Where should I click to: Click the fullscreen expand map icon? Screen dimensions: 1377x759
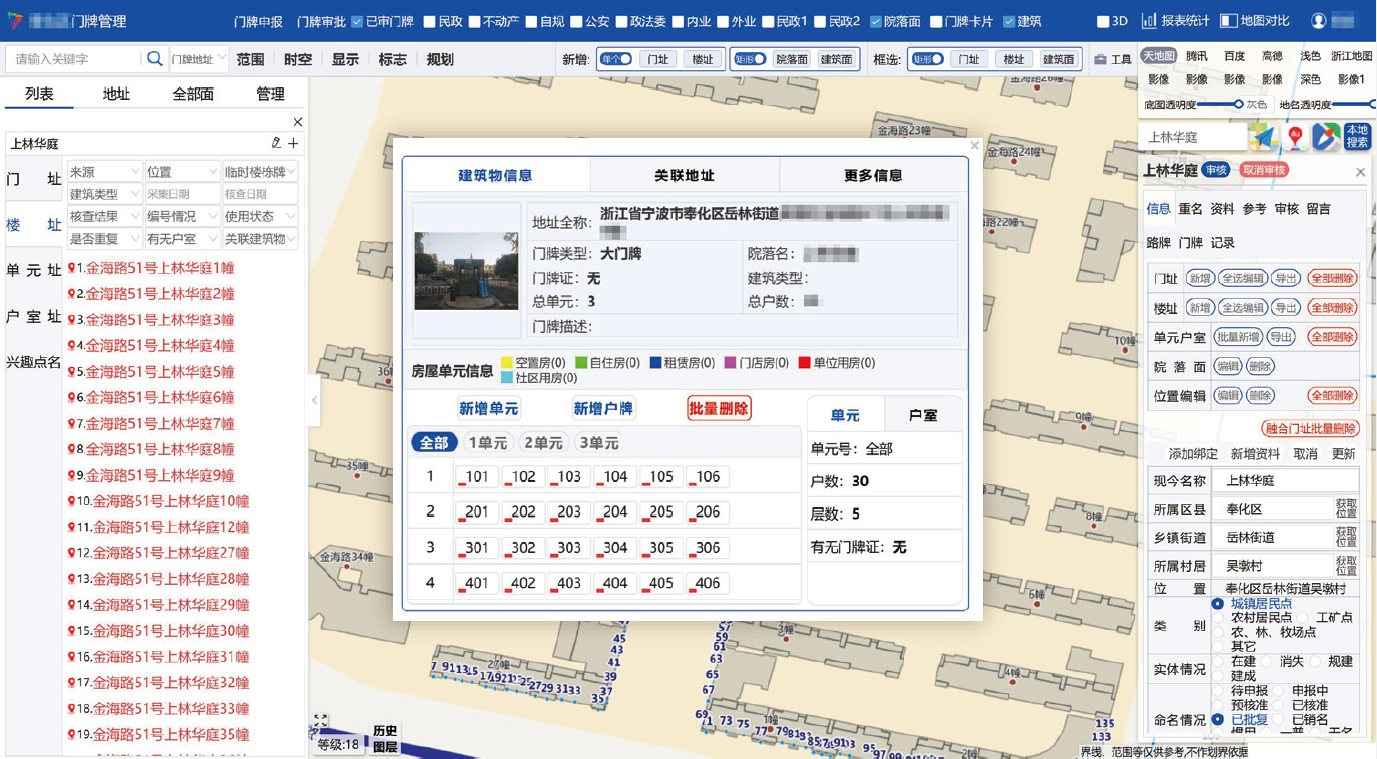(x=320, y=721)
